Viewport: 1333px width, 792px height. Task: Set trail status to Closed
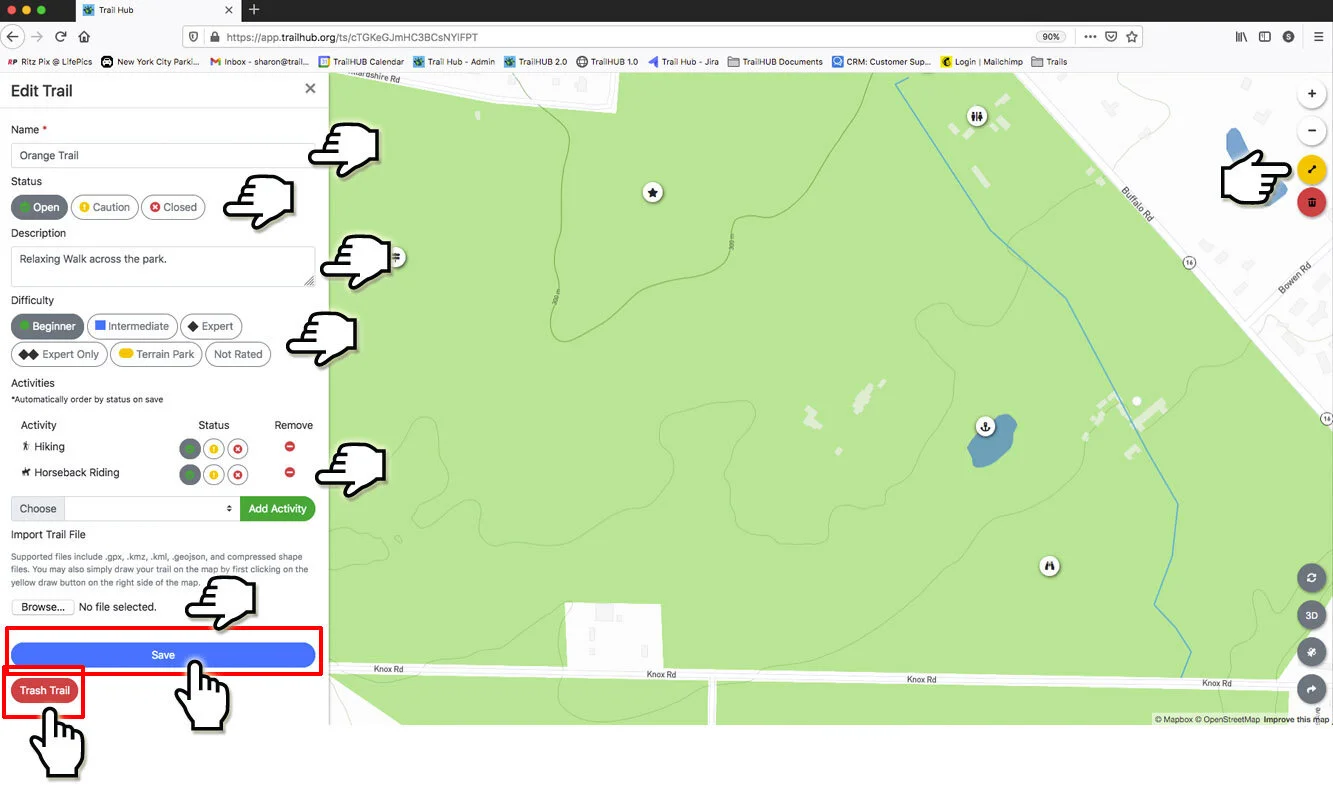coord(173,207)
